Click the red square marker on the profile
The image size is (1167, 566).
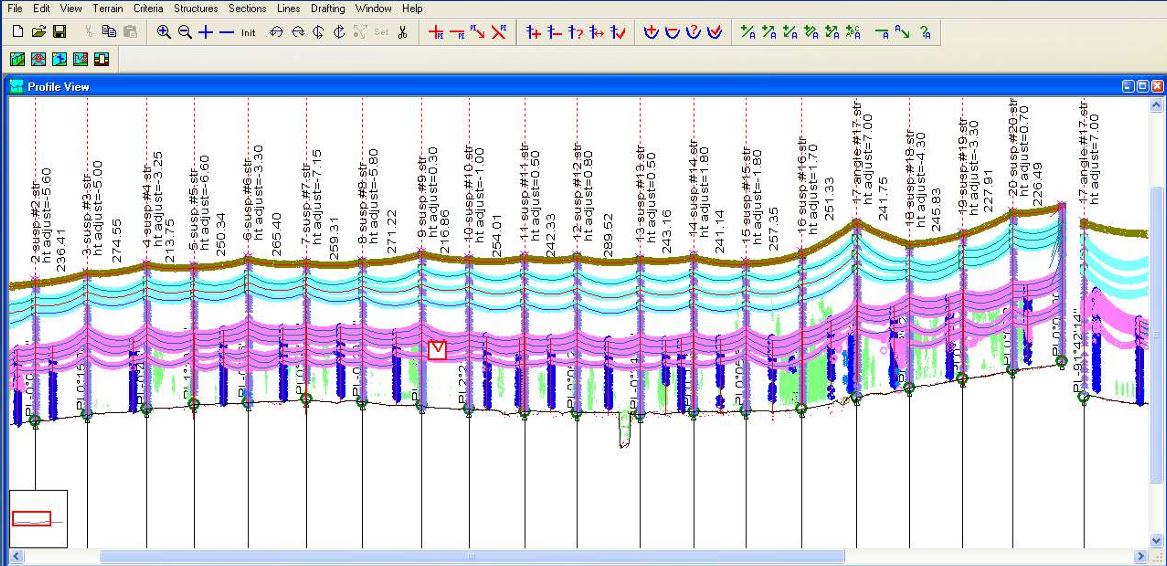point(437,349)
